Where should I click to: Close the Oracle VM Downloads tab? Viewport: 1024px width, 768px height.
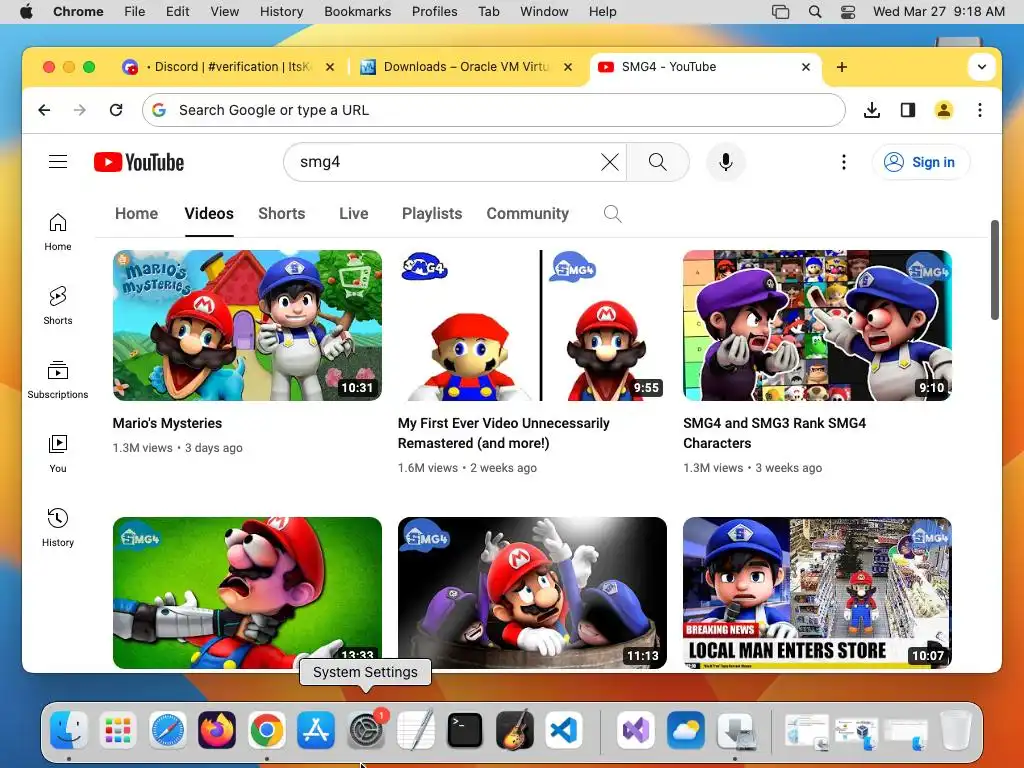click(x=568, y=67)
